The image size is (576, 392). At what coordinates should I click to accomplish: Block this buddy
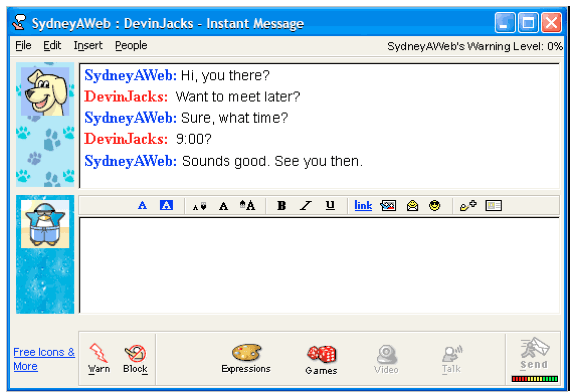click(135, 359)
